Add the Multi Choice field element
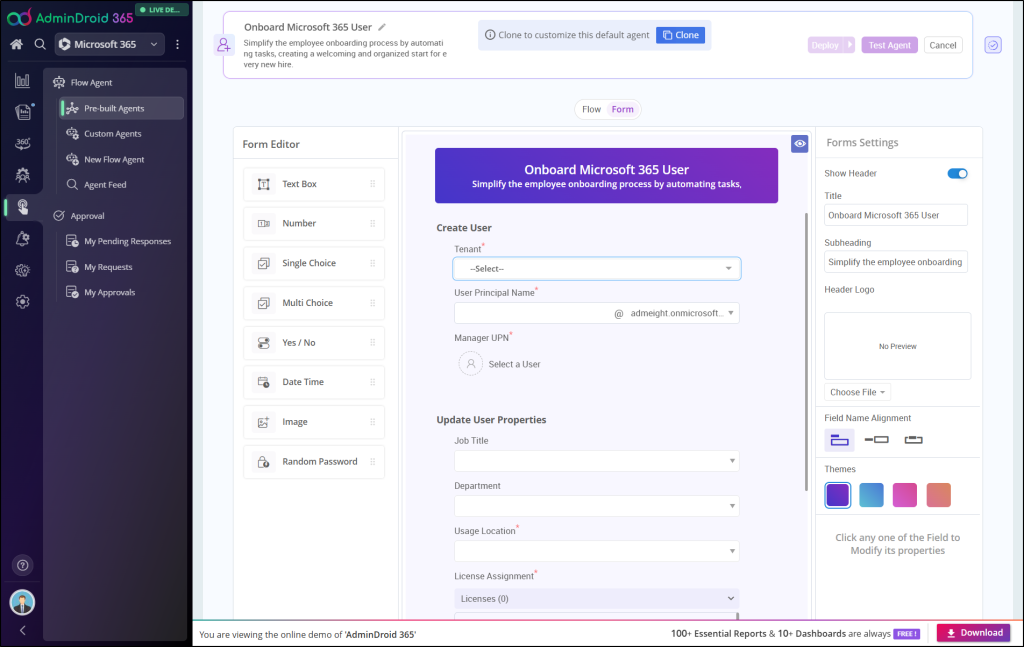The image size is (1024, 647). tap(313, 303)
